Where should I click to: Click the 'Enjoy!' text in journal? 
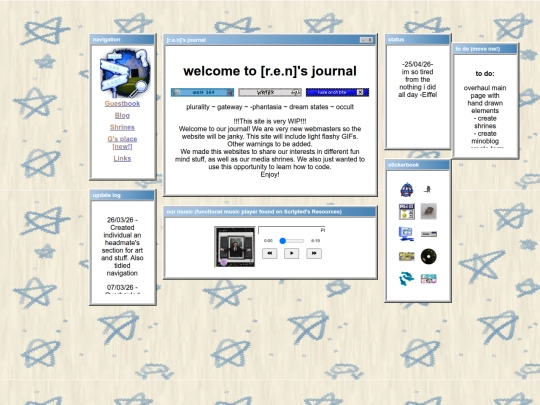(x=270, y=175)
